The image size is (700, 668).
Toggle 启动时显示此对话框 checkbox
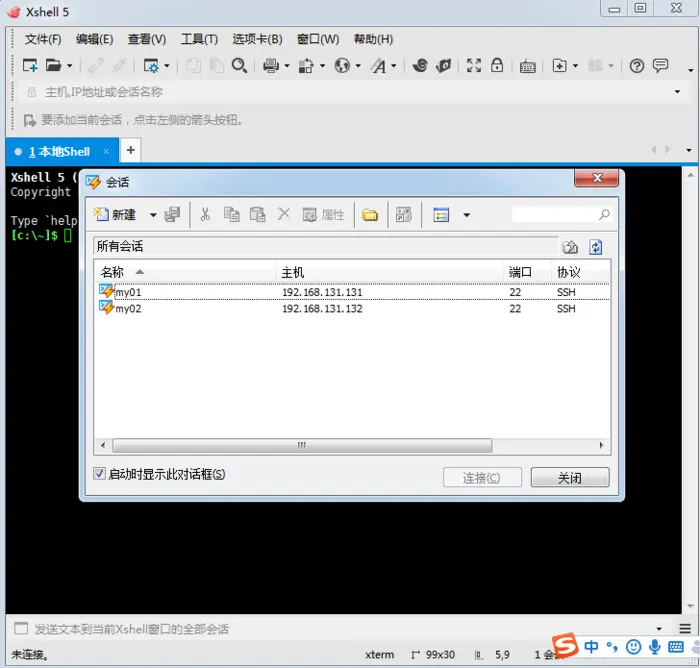tap(99, 473)
